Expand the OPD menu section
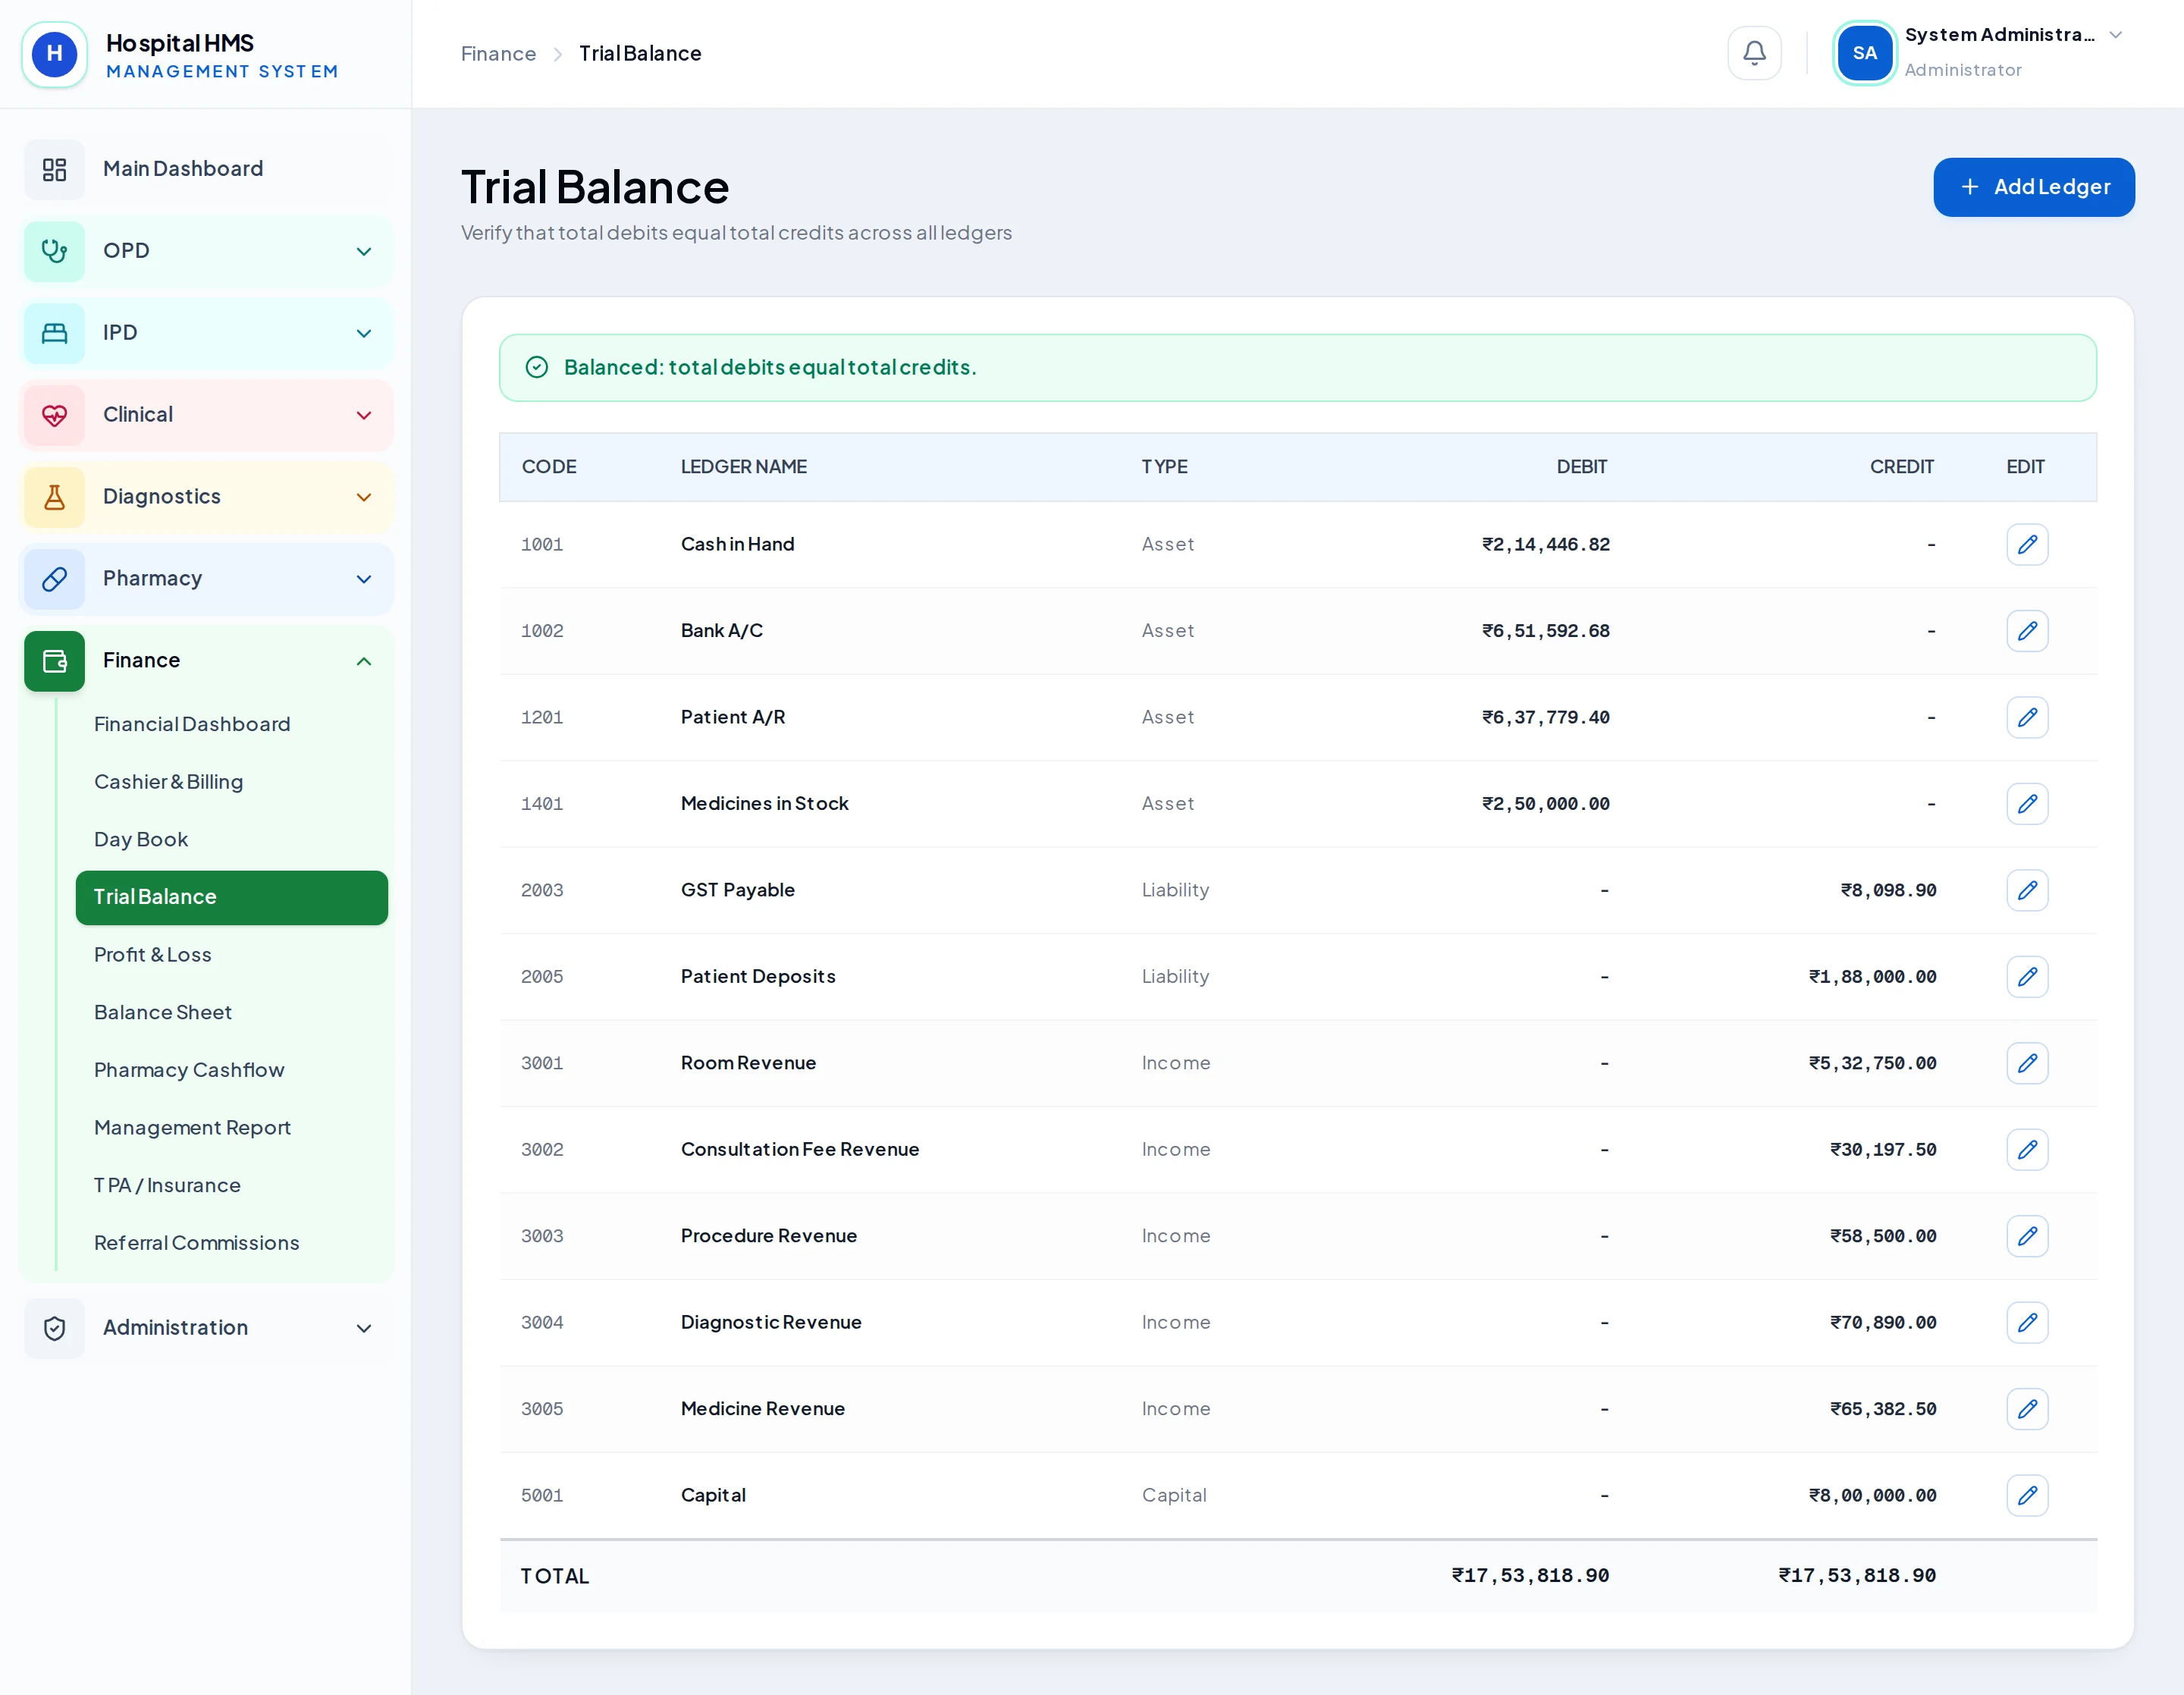Screen dimensions: 2184x1695 (x=207, y=251)
